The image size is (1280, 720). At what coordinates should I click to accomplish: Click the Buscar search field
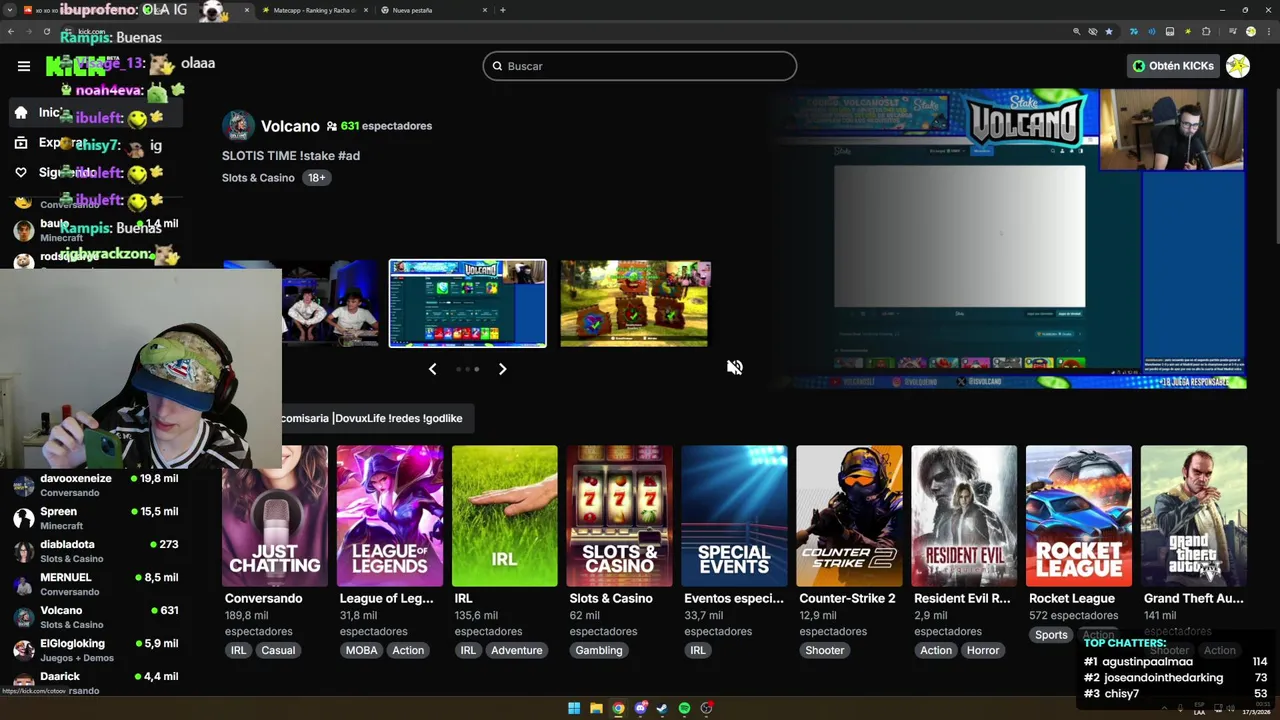pos(640,66)
